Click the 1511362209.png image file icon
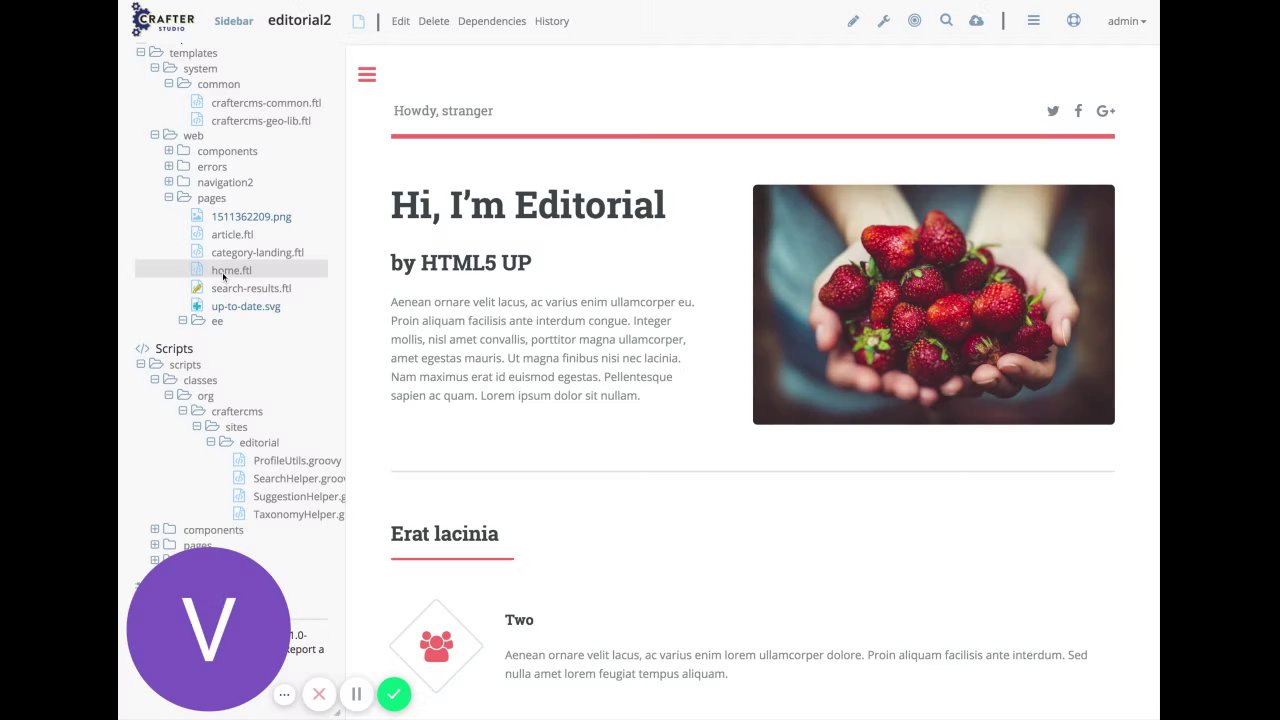This screenshot has width=1280, height=720. pyautogui.click(x=197, y=216)
